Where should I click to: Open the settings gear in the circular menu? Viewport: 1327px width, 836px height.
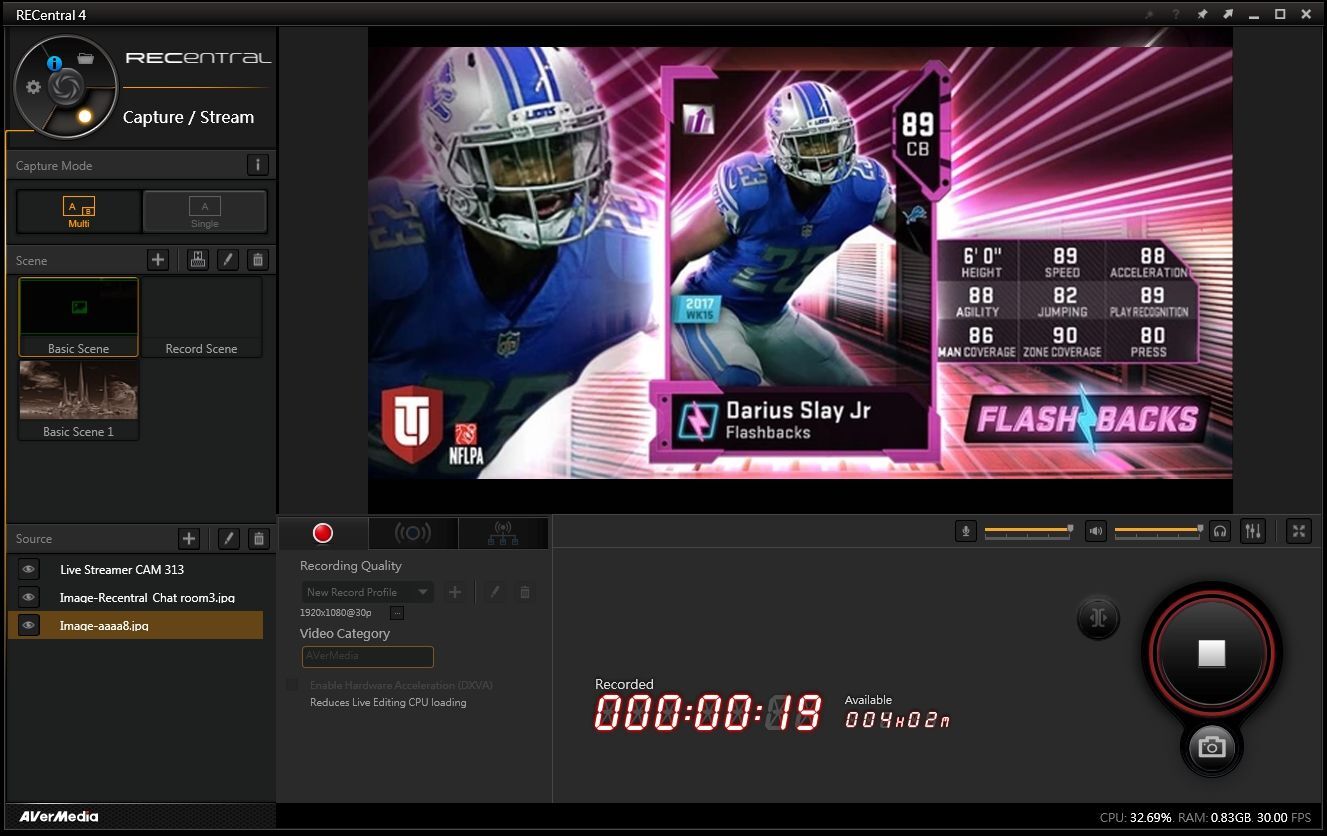pyautogui.click(x=33, y=87)
